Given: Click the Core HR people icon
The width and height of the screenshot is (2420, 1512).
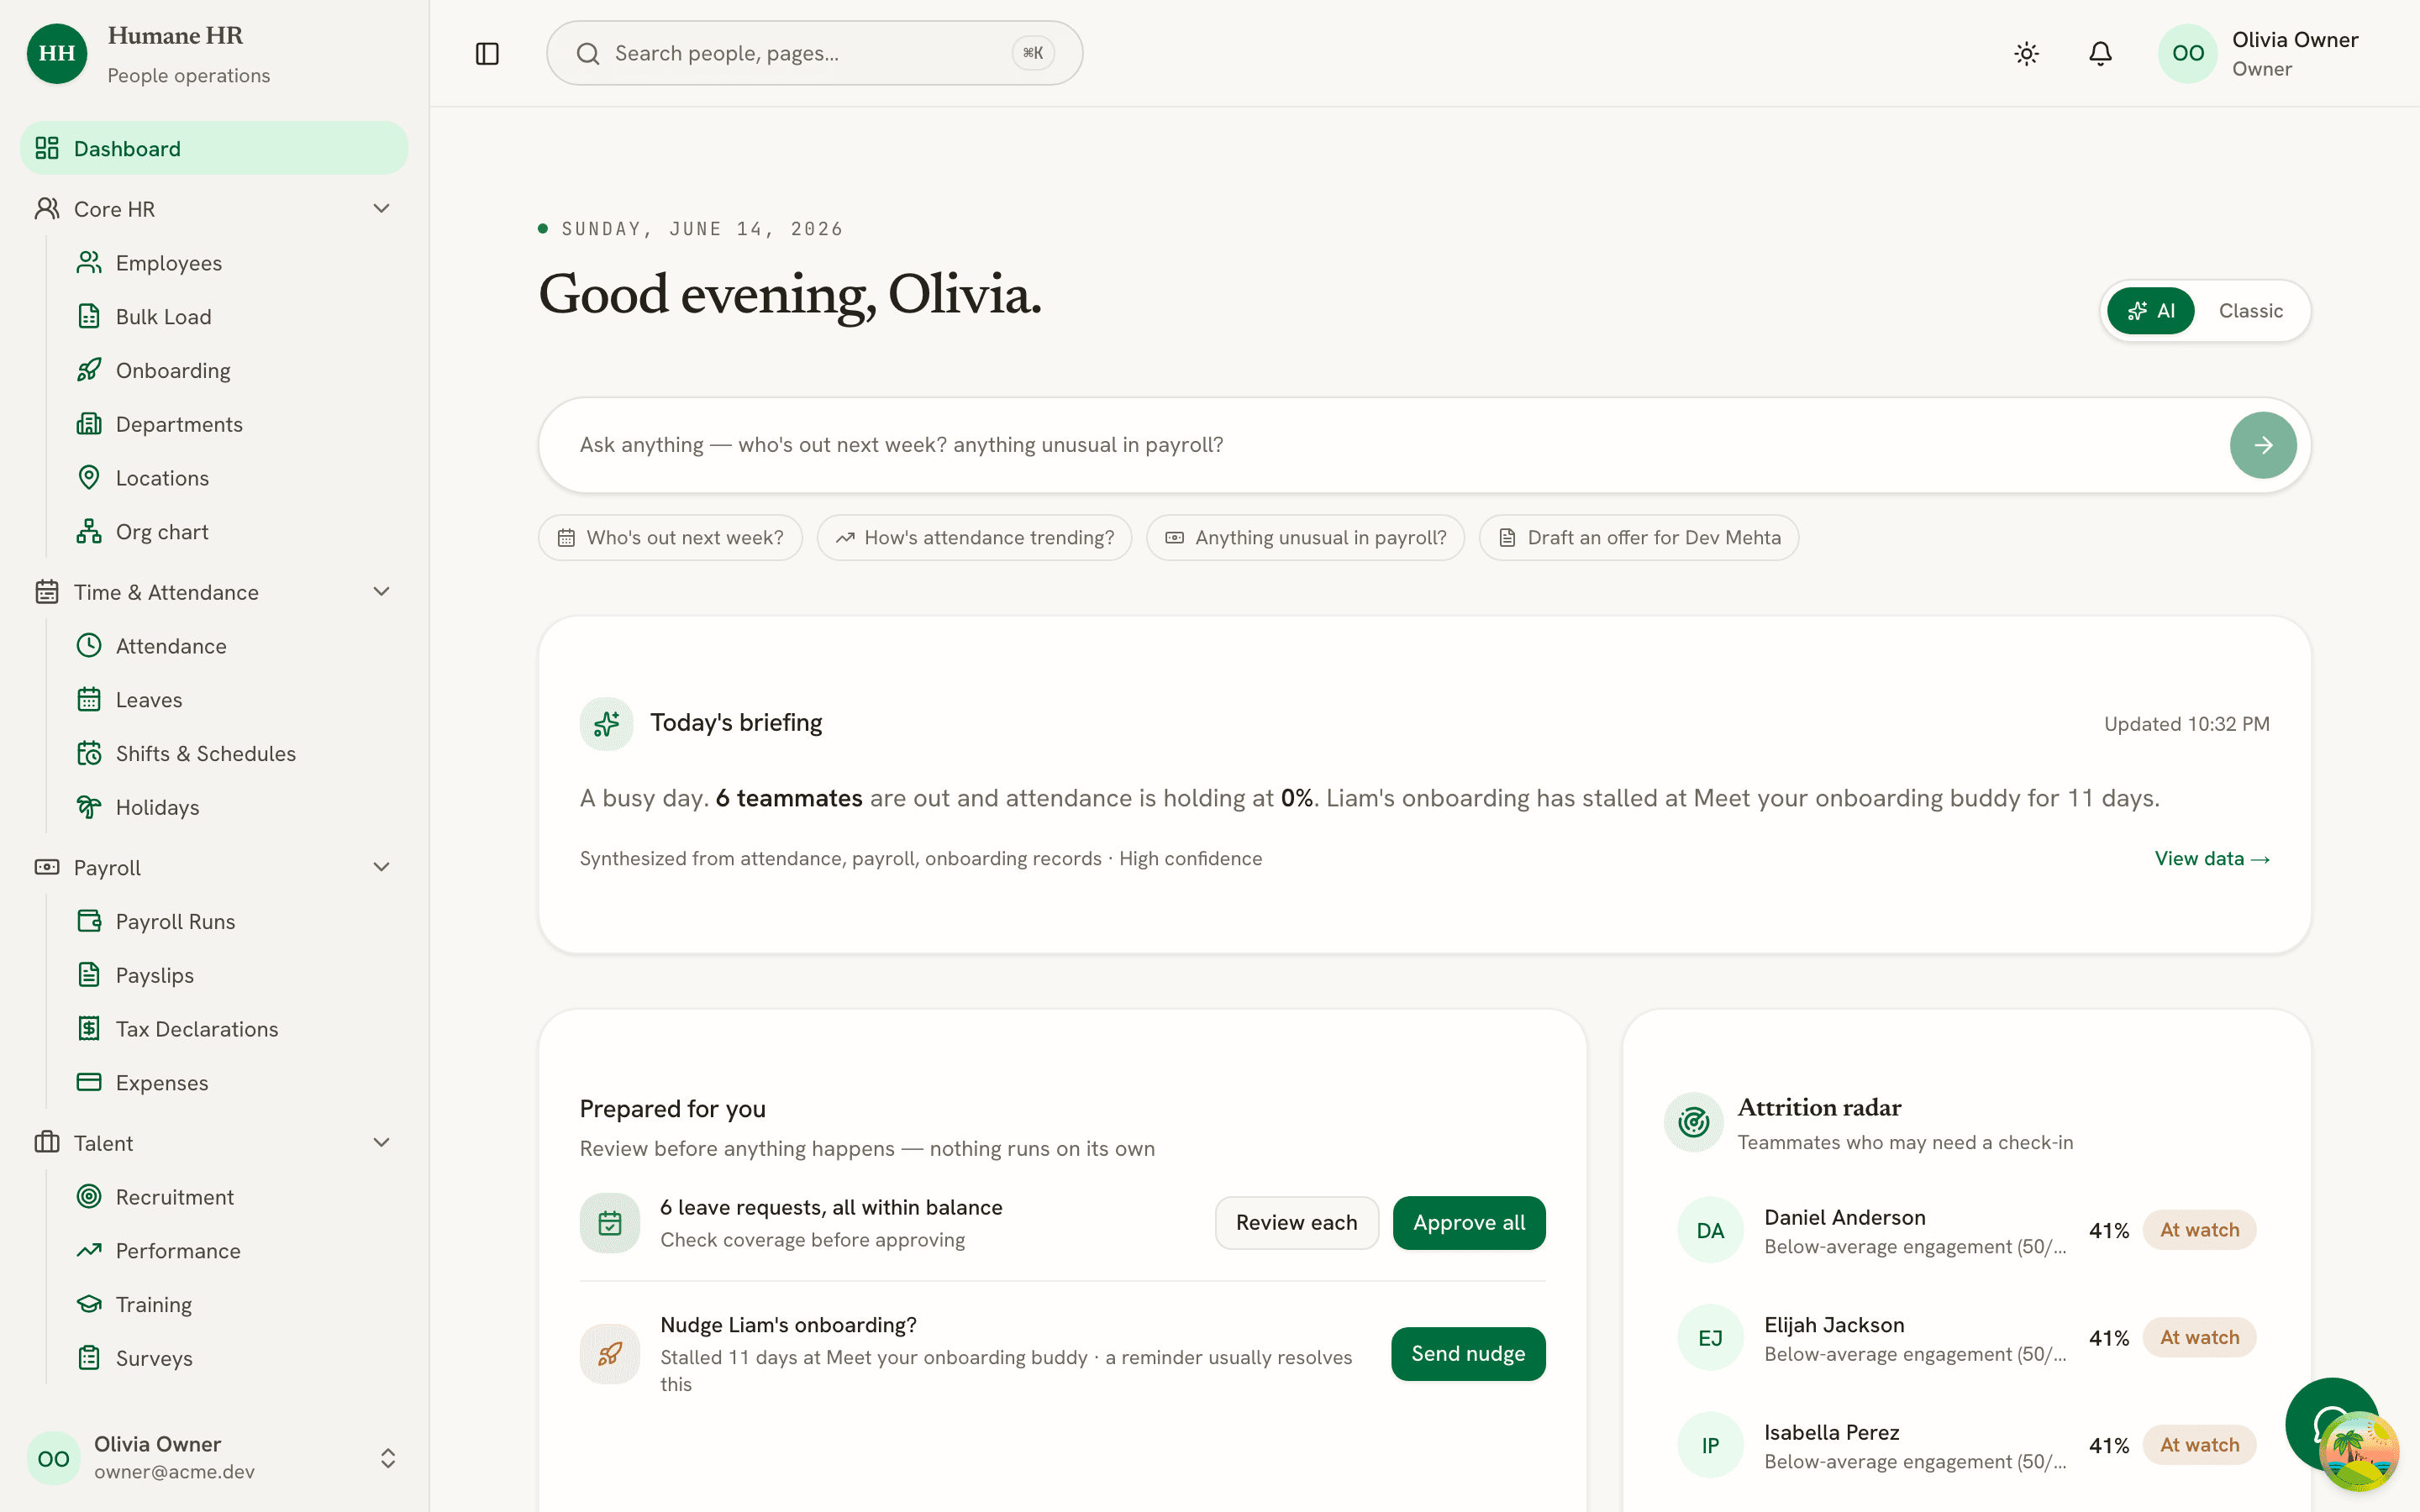Looking at the screenshot, I should [x=47, y=208].
